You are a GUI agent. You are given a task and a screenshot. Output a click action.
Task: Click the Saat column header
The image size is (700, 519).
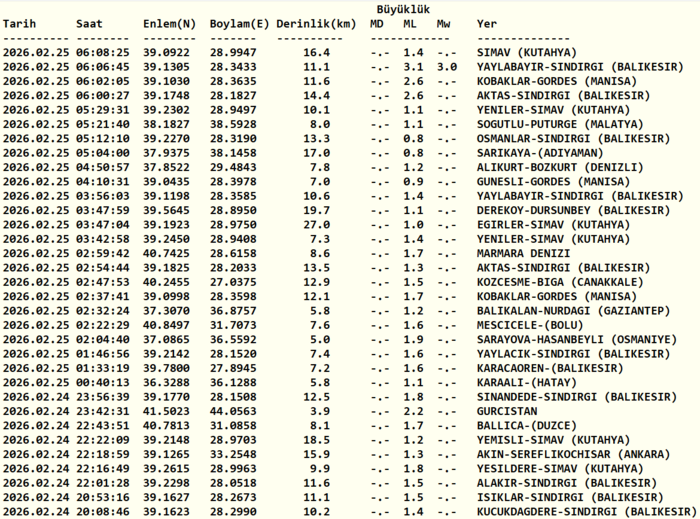coord(89,23)
